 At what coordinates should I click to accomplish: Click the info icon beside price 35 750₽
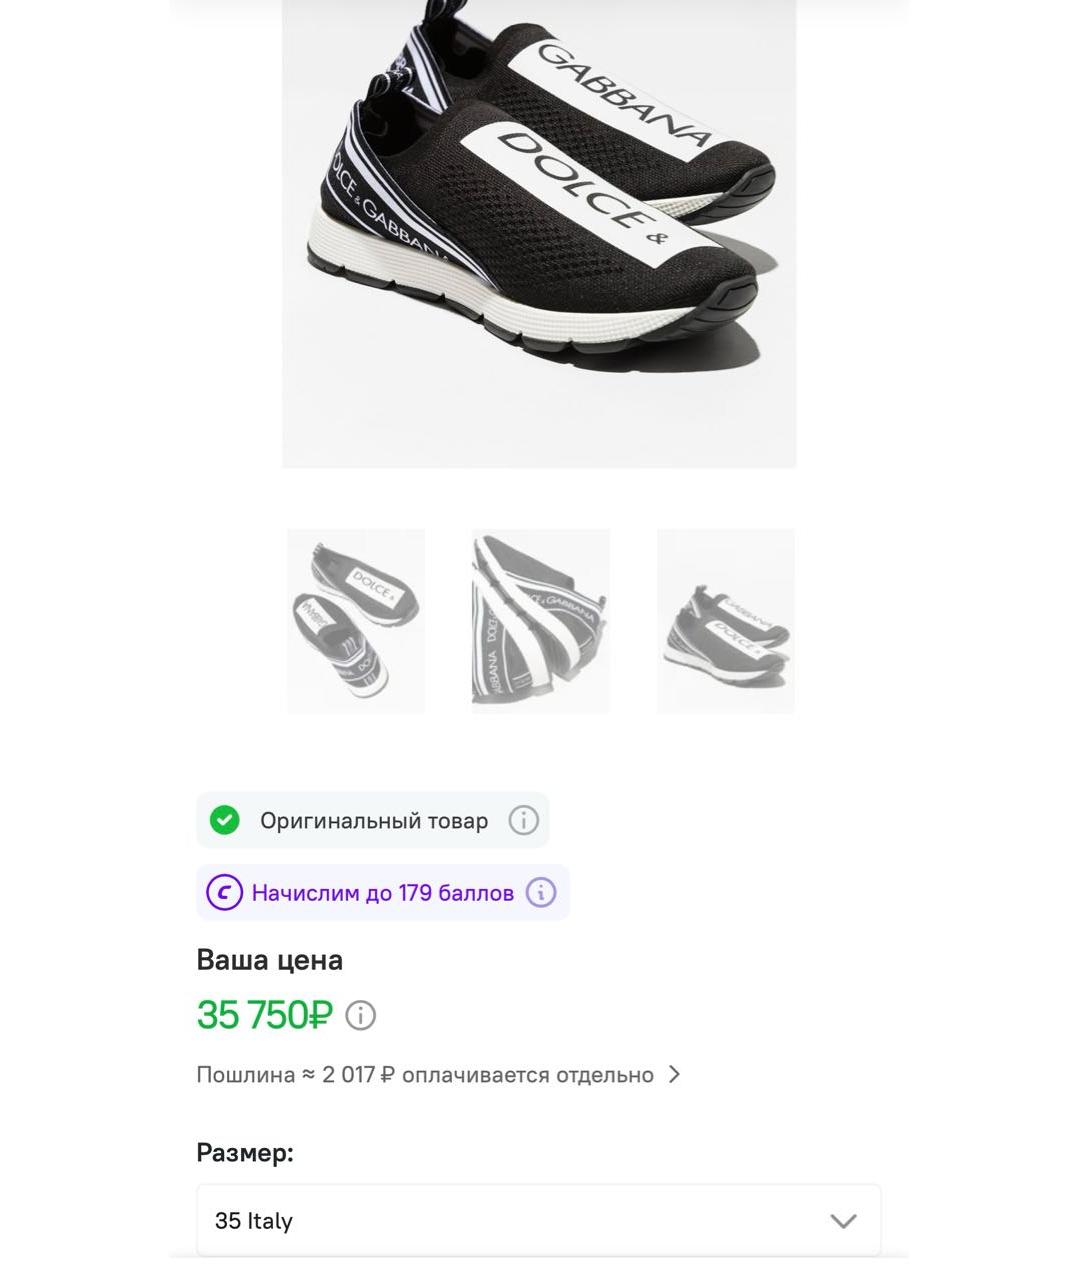(361, 1016)
